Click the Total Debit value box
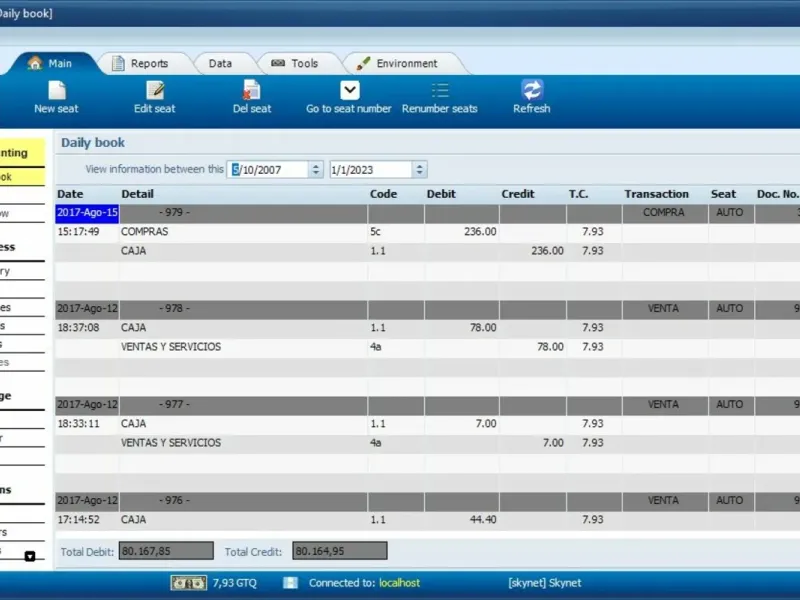800x600 pixels. point(166,551)
